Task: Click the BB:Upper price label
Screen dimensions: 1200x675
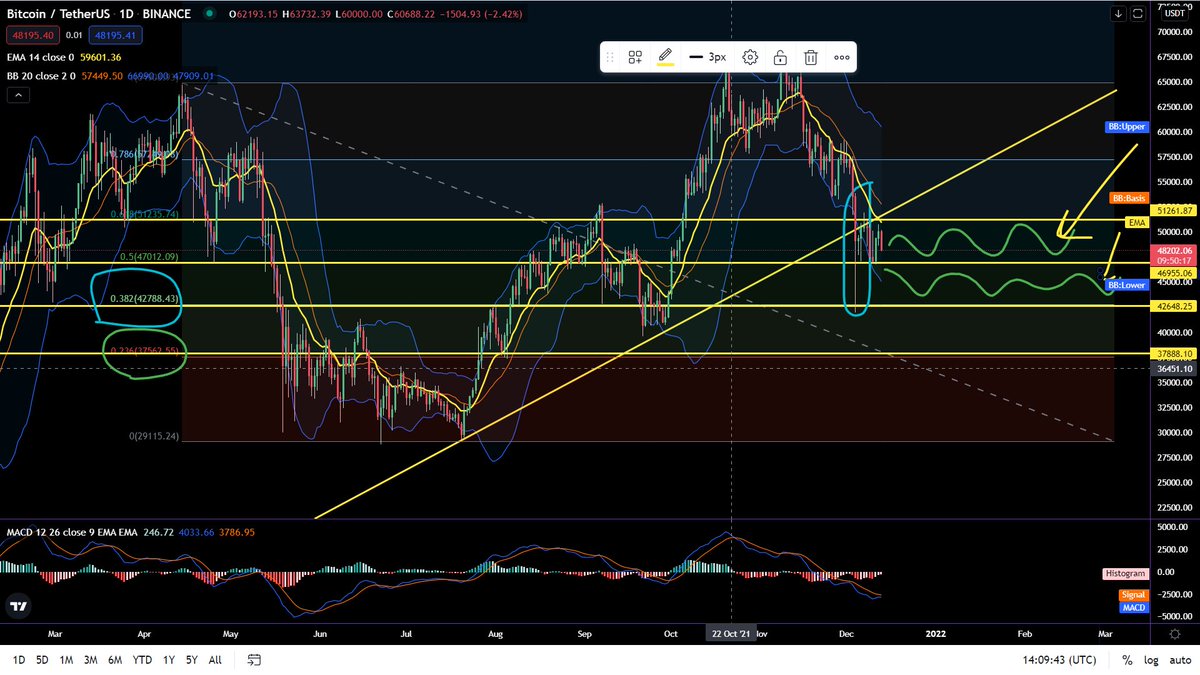Action: [x=1126, y=127]
